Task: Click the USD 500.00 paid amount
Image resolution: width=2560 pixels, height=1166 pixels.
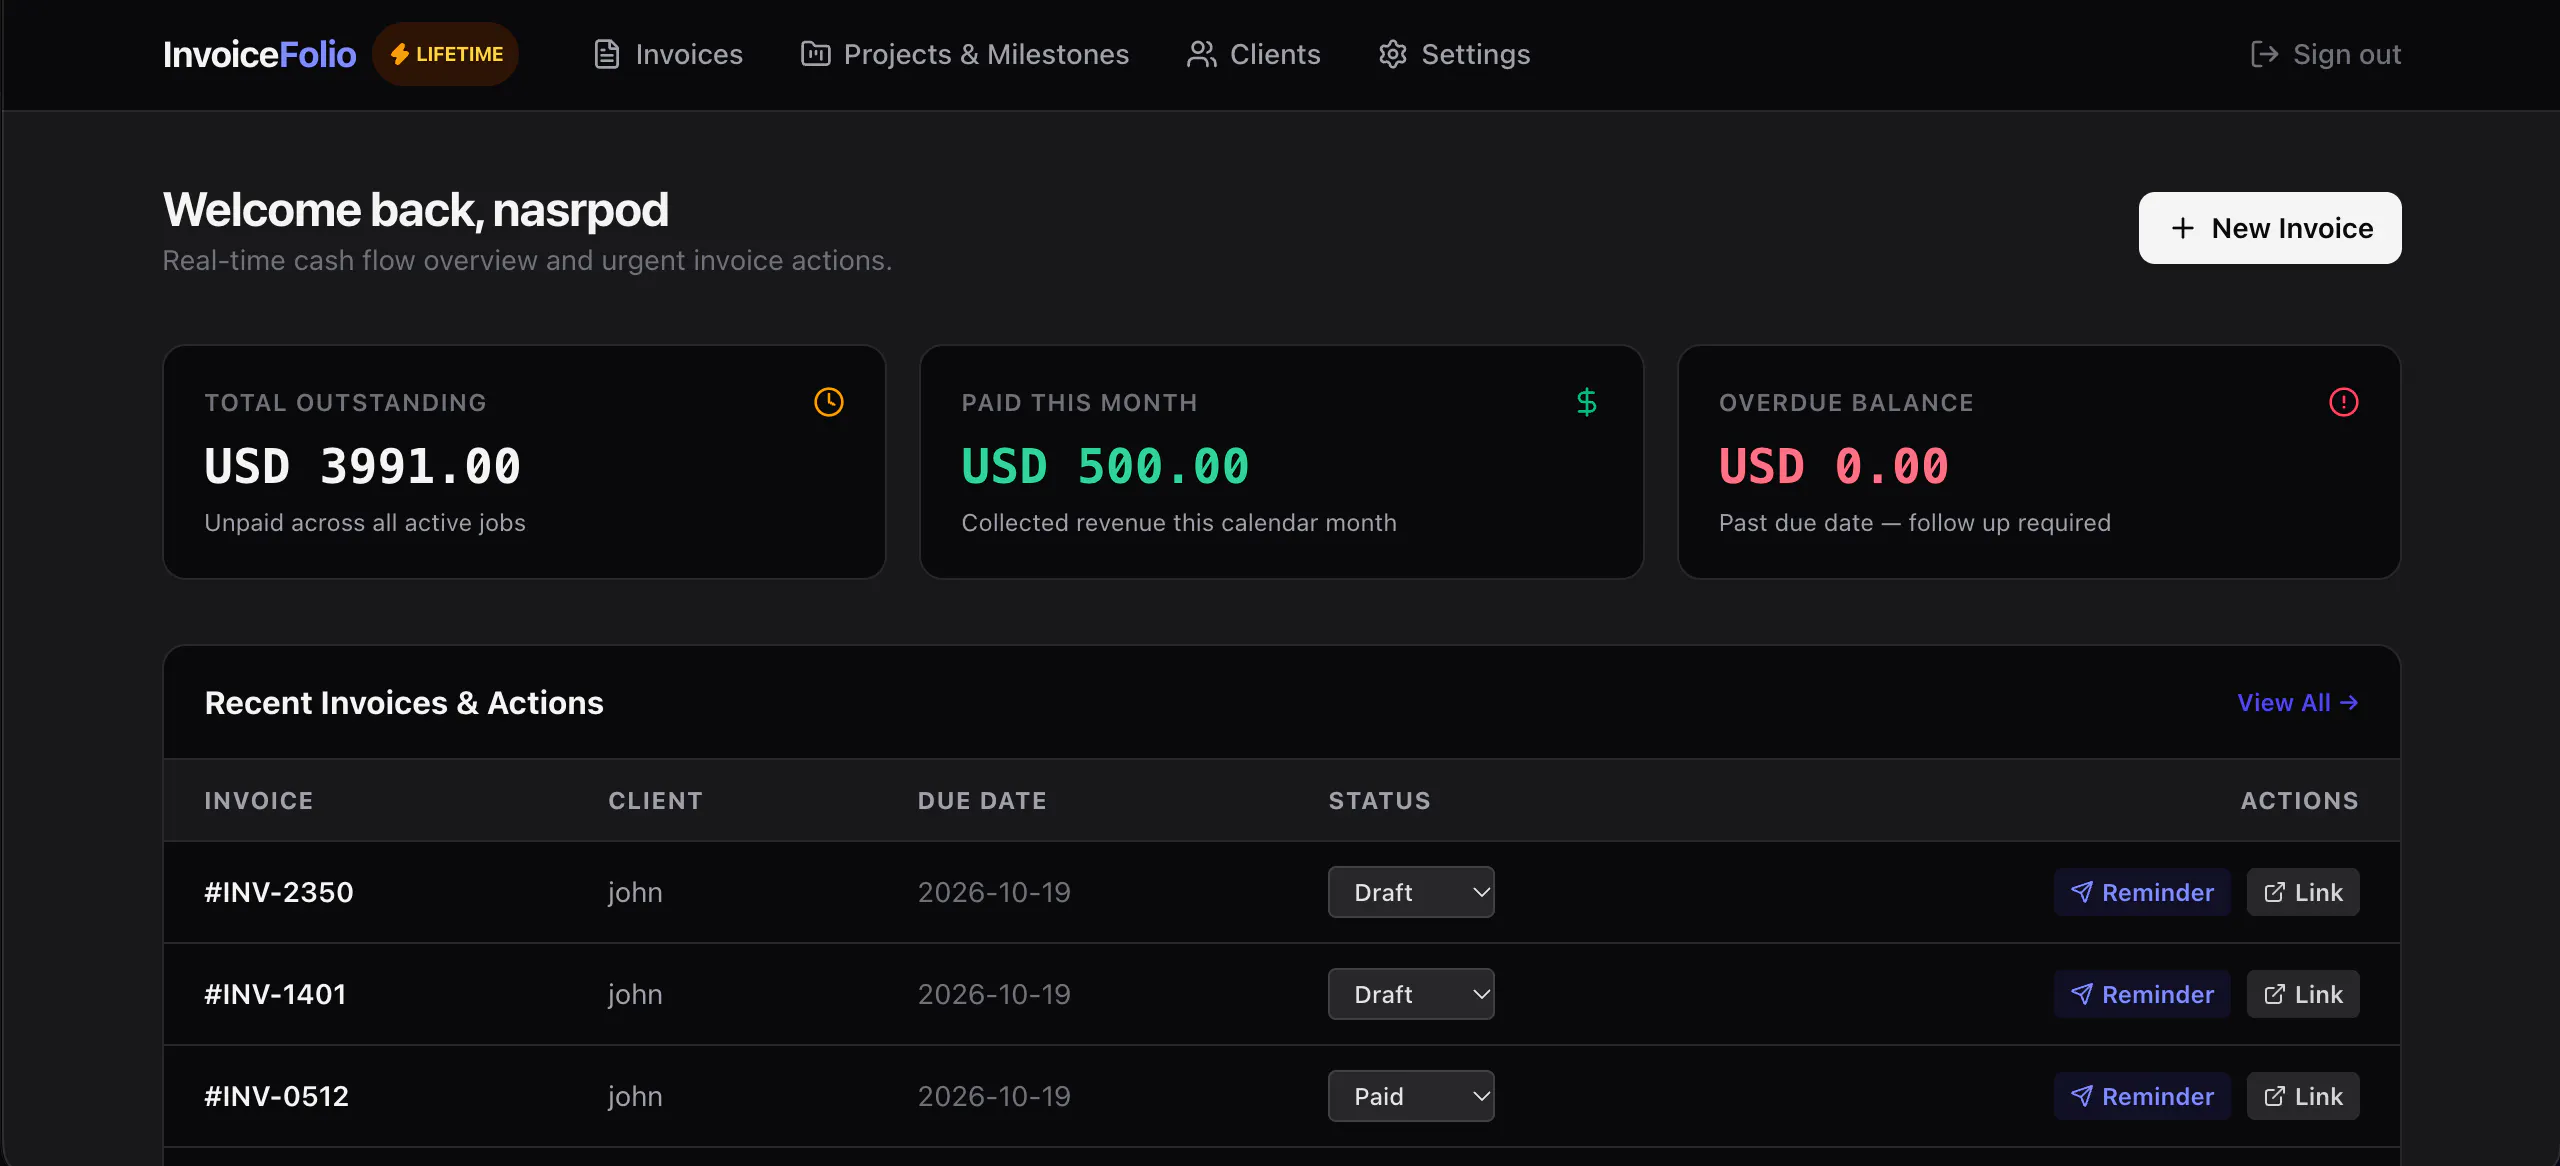Action: coord(1105,466)
